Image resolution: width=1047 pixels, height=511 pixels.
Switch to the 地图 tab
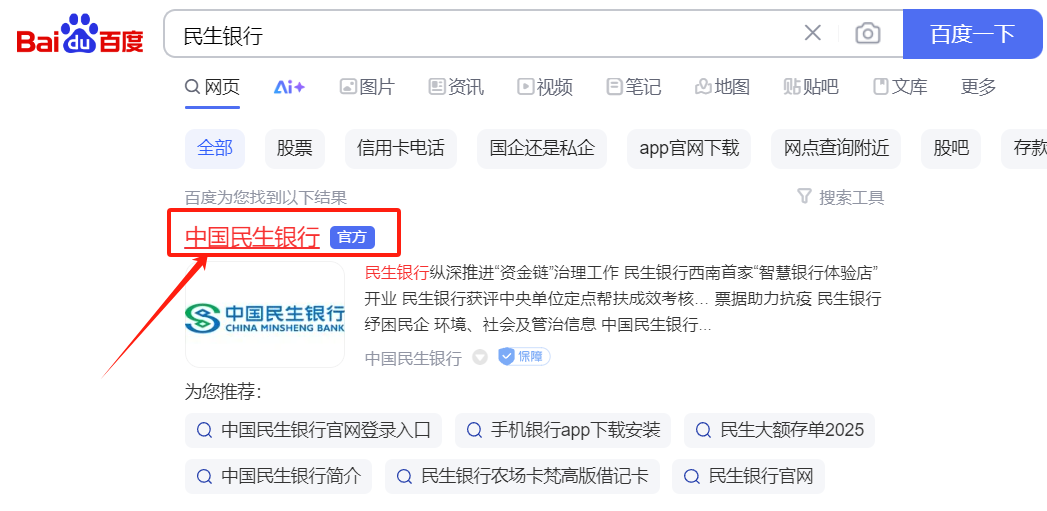pyautogui.click(x=722, y=87)
